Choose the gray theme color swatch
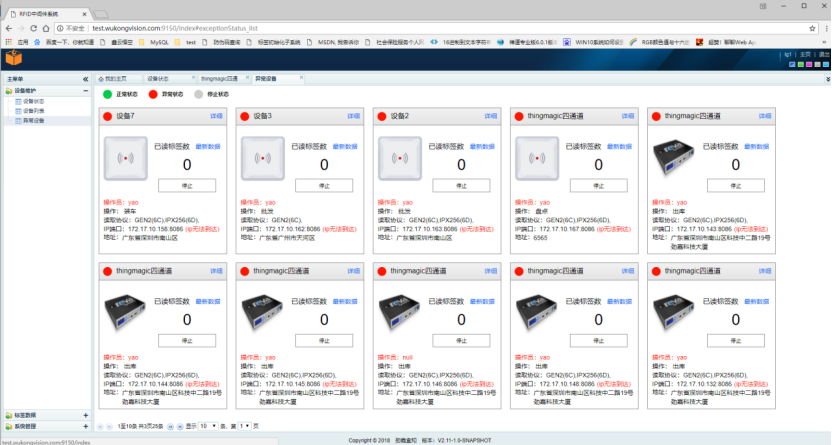 pos(818,65)
